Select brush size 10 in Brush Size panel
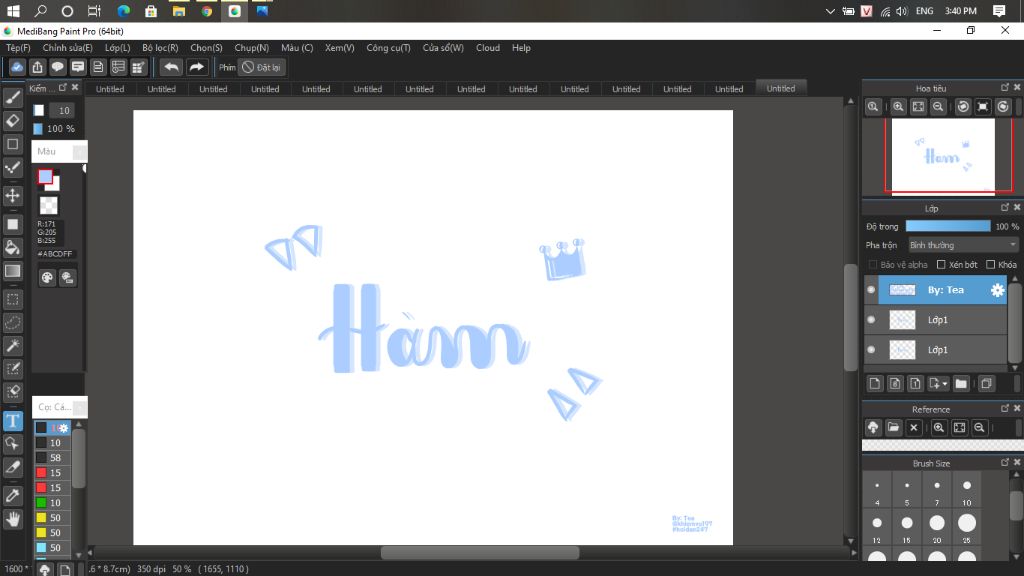 pyautogui.click(x=967, y=491)
